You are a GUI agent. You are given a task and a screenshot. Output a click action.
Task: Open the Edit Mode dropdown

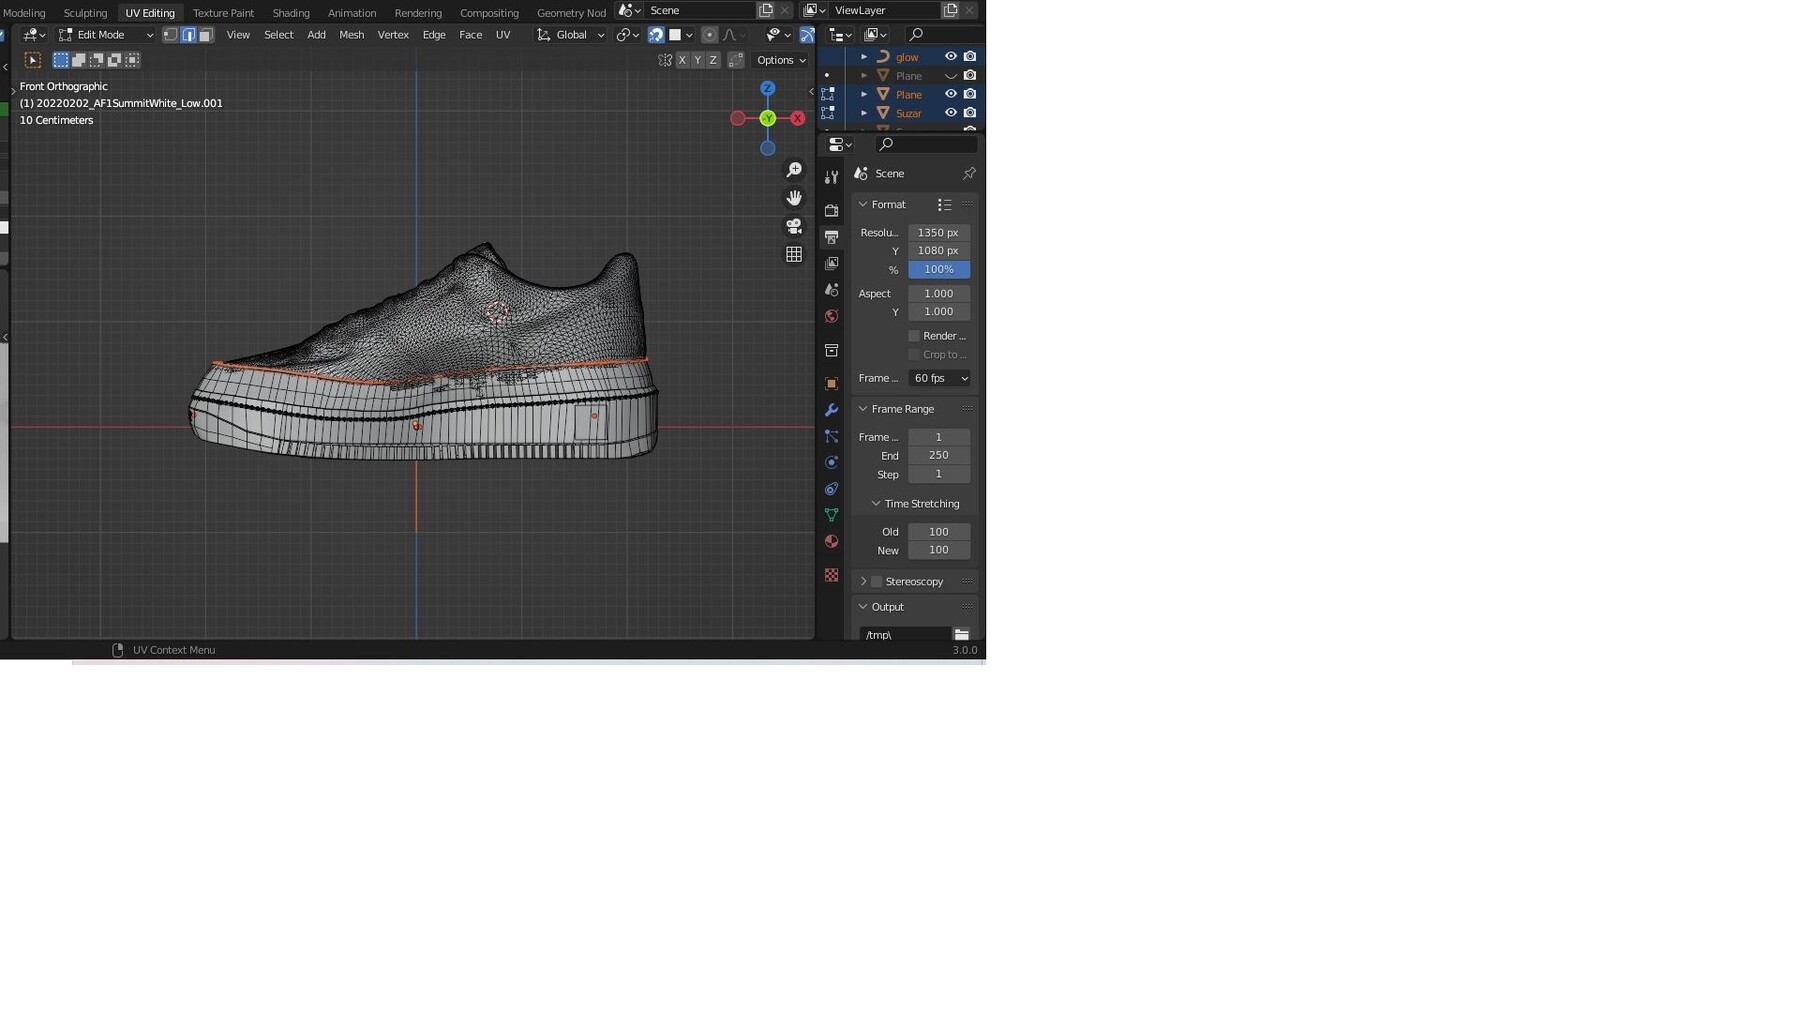point(107,34)
